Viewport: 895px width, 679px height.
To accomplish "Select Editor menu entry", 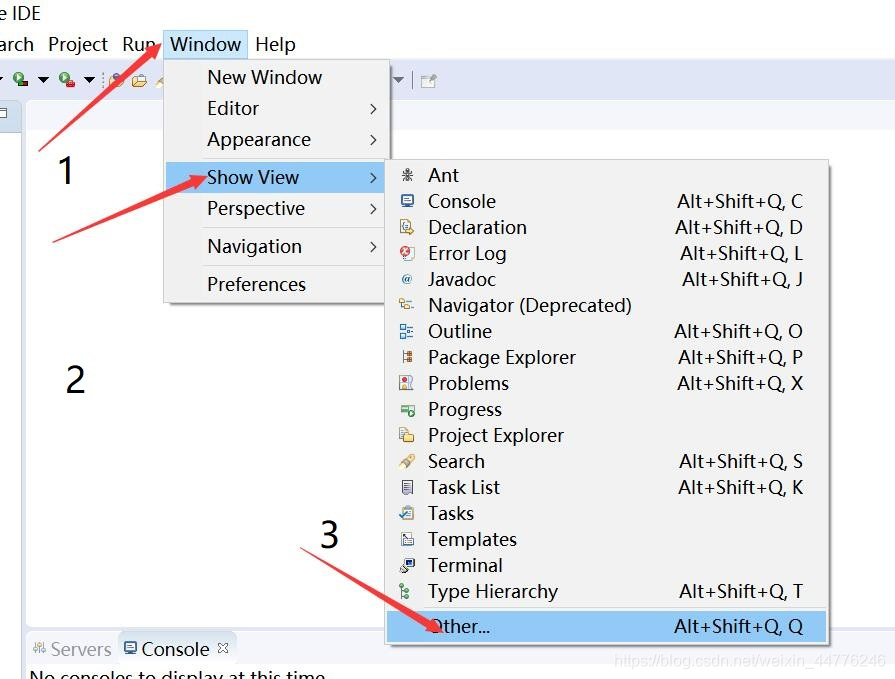I will pos(277,108).
